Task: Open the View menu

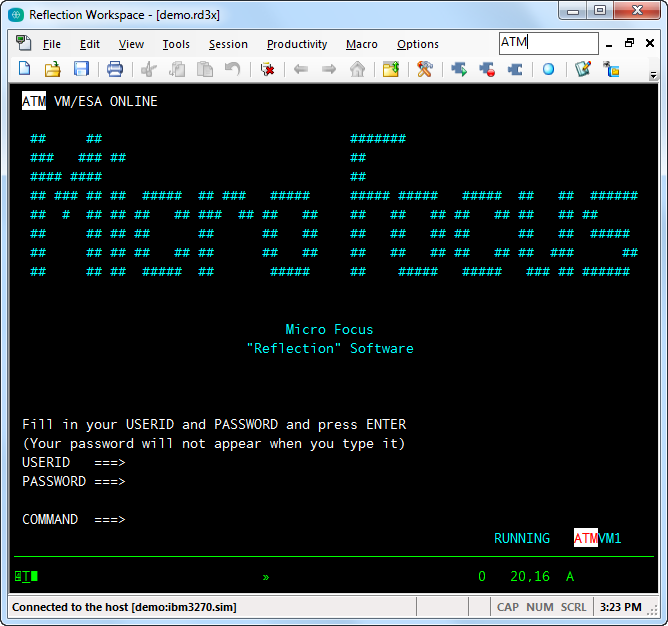Action: 131,44
